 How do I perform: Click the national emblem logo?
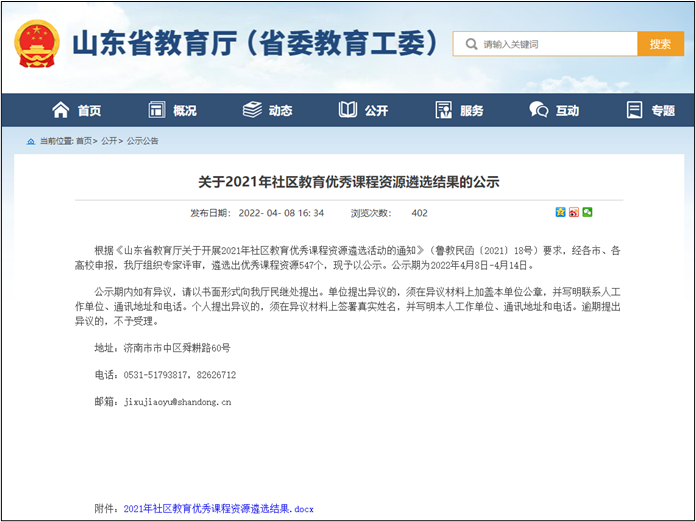pyautogui.click(x=37, y=44)
